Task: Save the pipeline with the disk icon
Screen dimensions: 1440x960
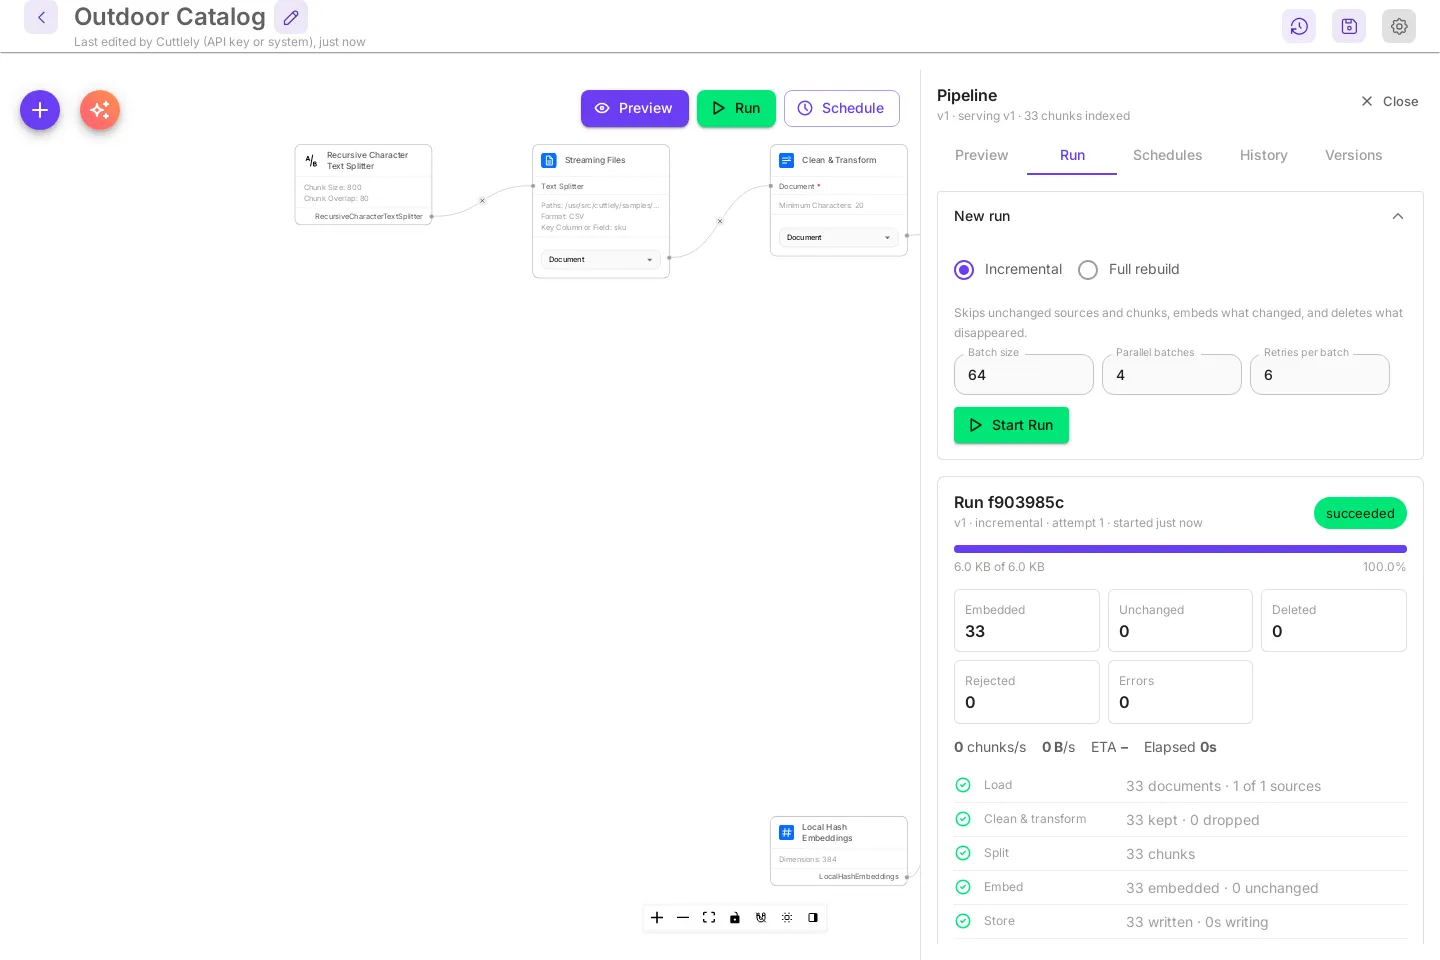Action: click(x=1349, y=26)
